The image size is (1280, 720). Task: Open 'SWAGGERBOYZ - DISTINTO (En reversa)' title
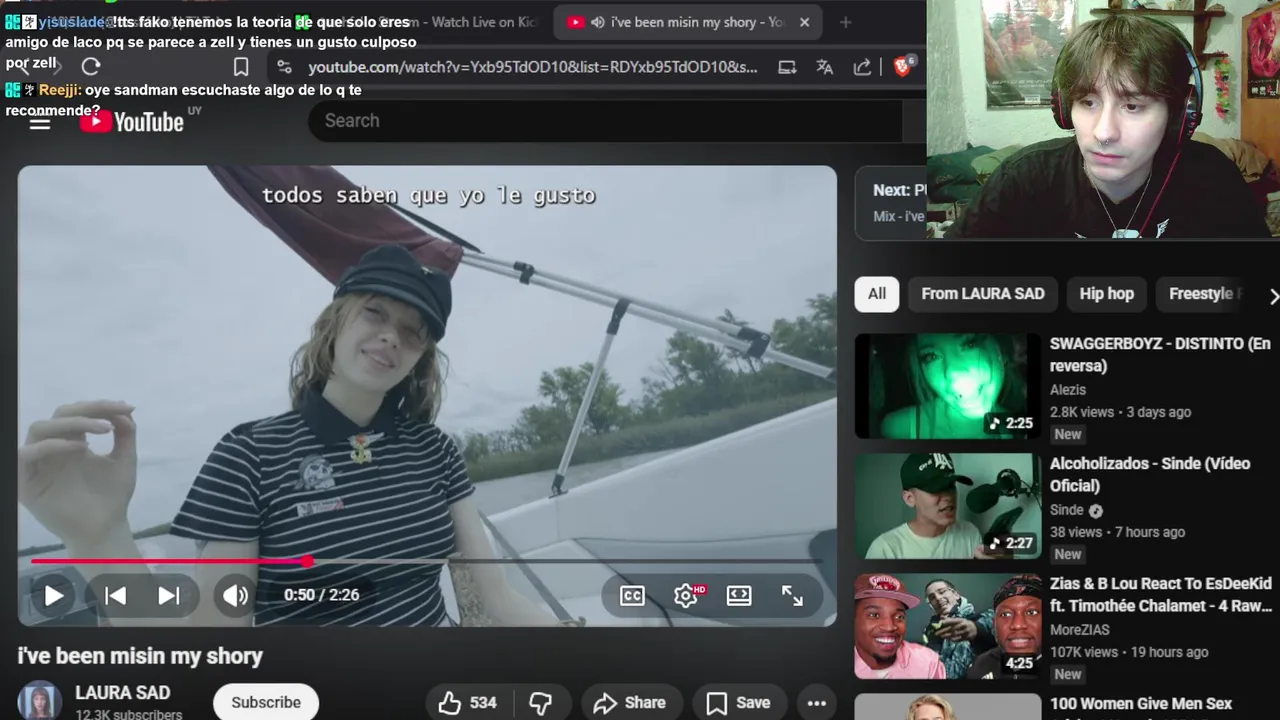pos(1160,355)
